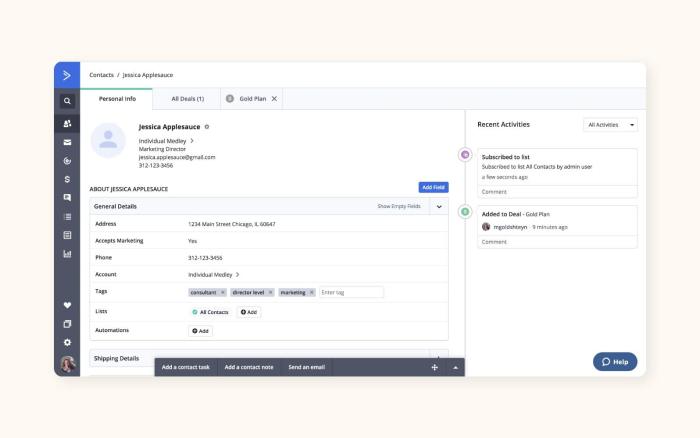Switch to the Personal Info tab

coord(117,99)
